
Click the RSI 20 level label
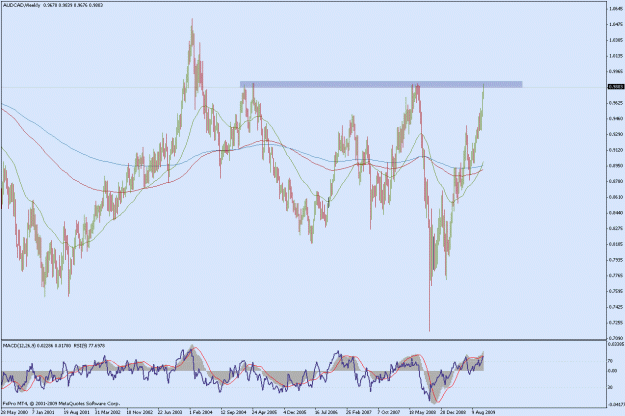pyautogui.click(x=610, y=387)
